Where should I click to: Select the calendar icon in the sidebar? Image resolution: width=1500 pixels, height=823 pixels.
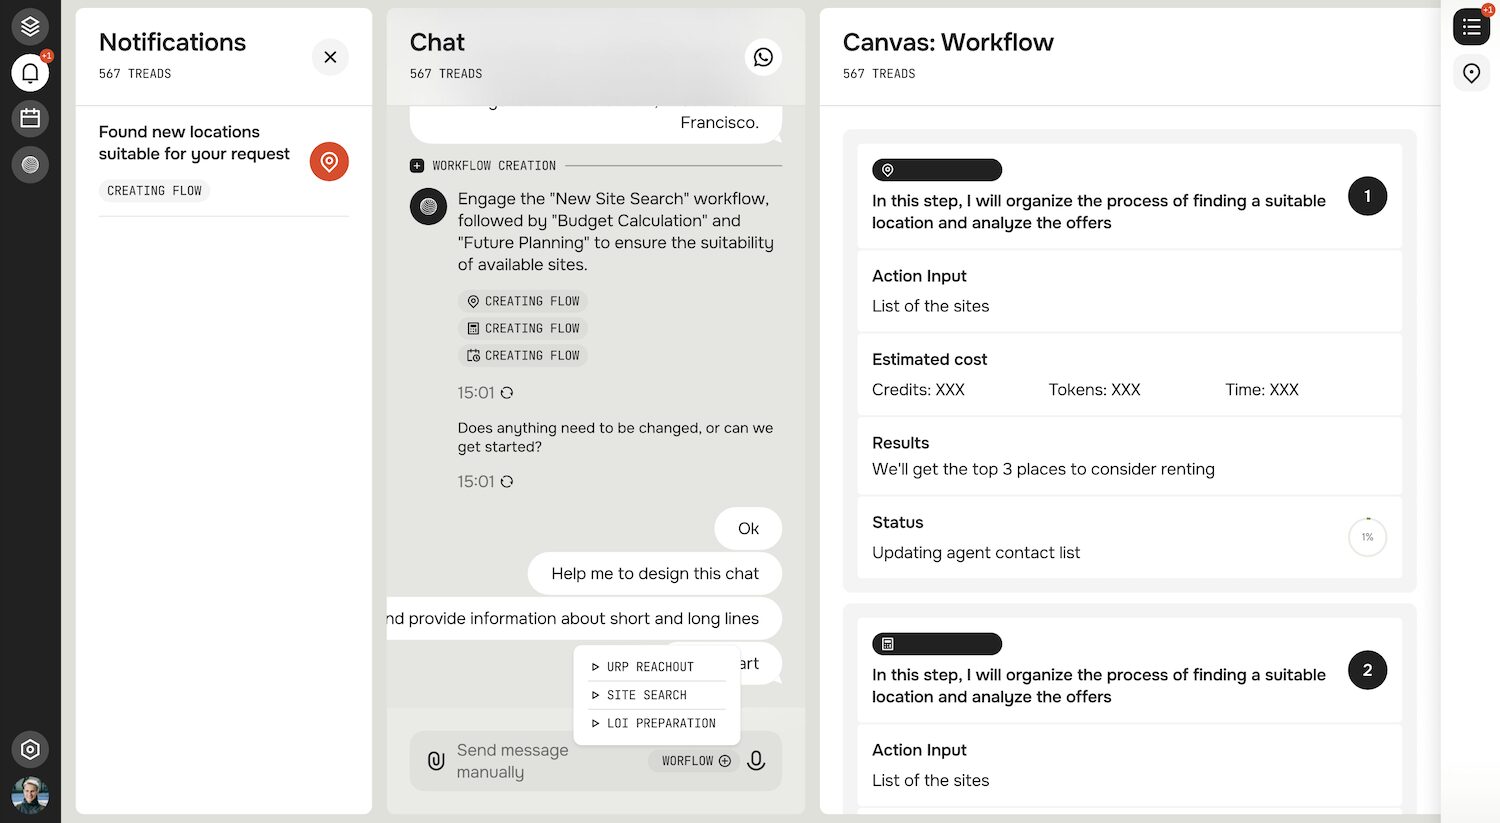(x=30, y=118)
